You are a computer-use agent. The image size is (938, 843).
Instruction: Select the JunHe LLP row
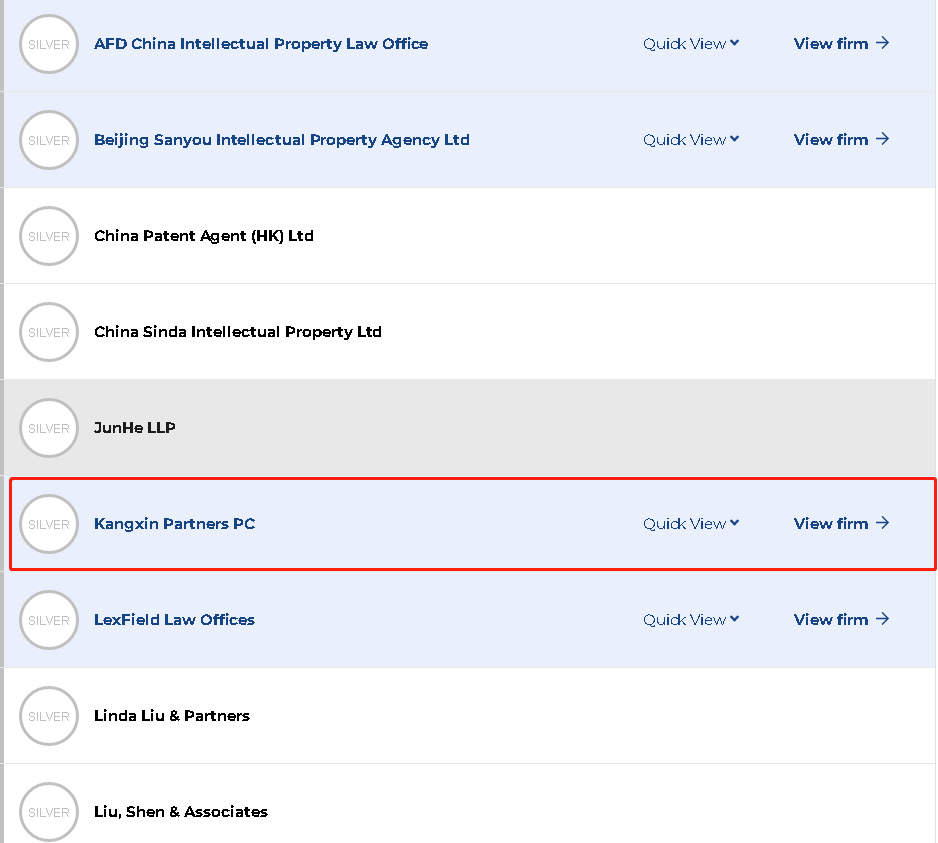click(470, 428)
